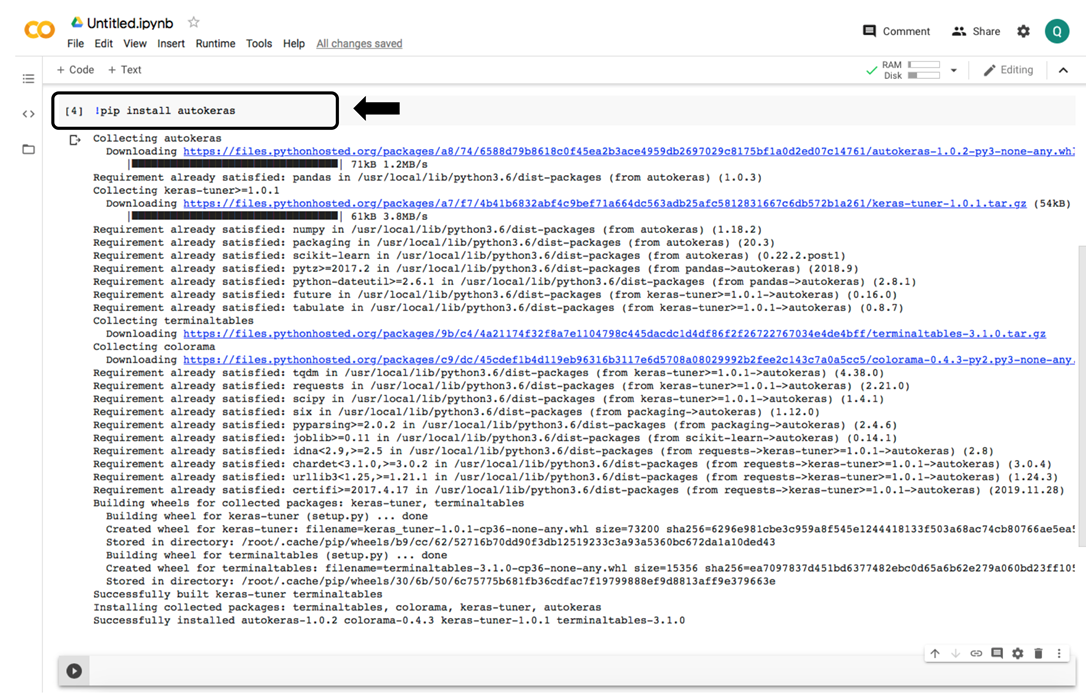Collapse the section with the chevron arrow
Viewport: 1086px width, 696px height.
click(x=1063, y=70)
